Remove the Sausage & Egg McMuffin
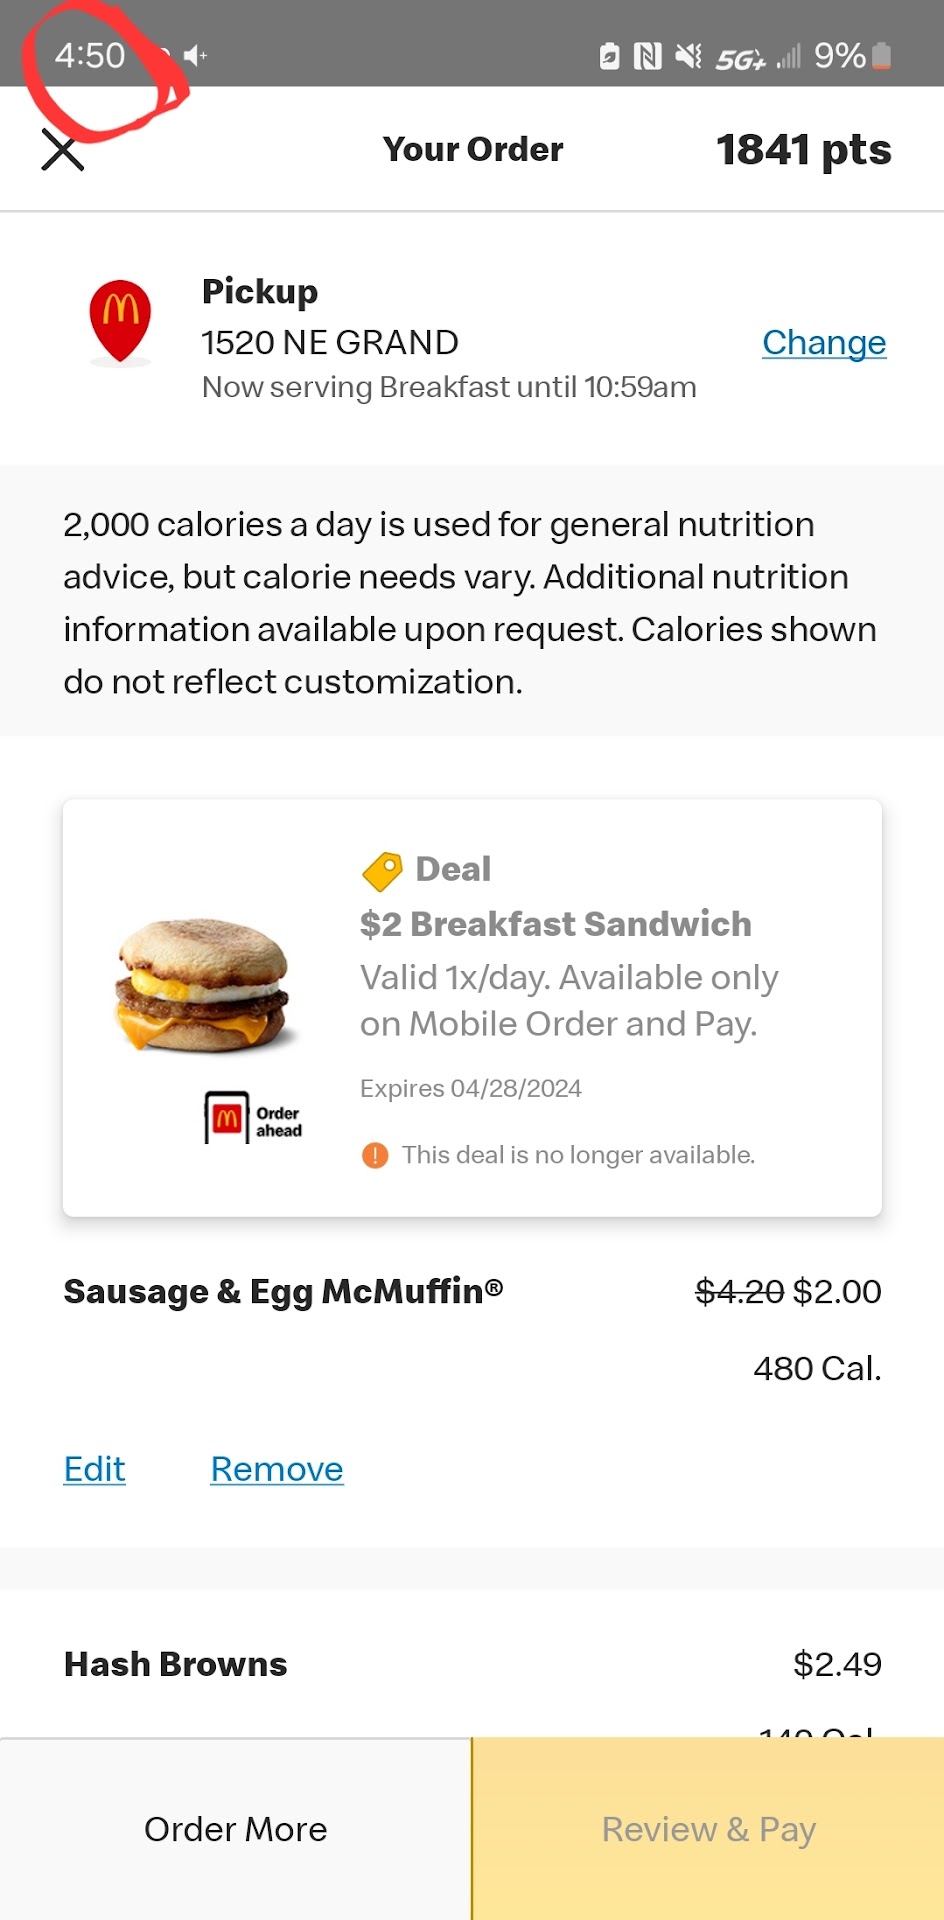The image size is (944, 1920). point(277,1469)
